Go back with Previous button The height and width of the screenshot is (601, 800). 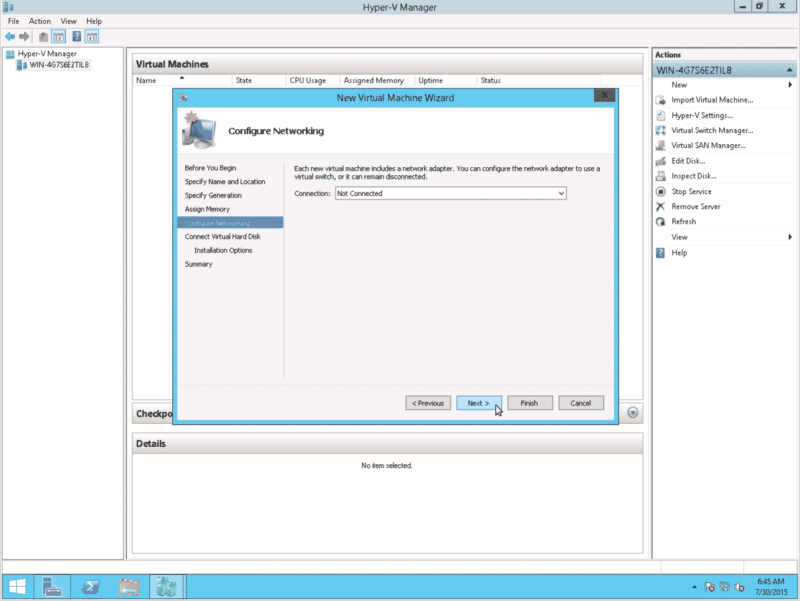tap(428, 403)
